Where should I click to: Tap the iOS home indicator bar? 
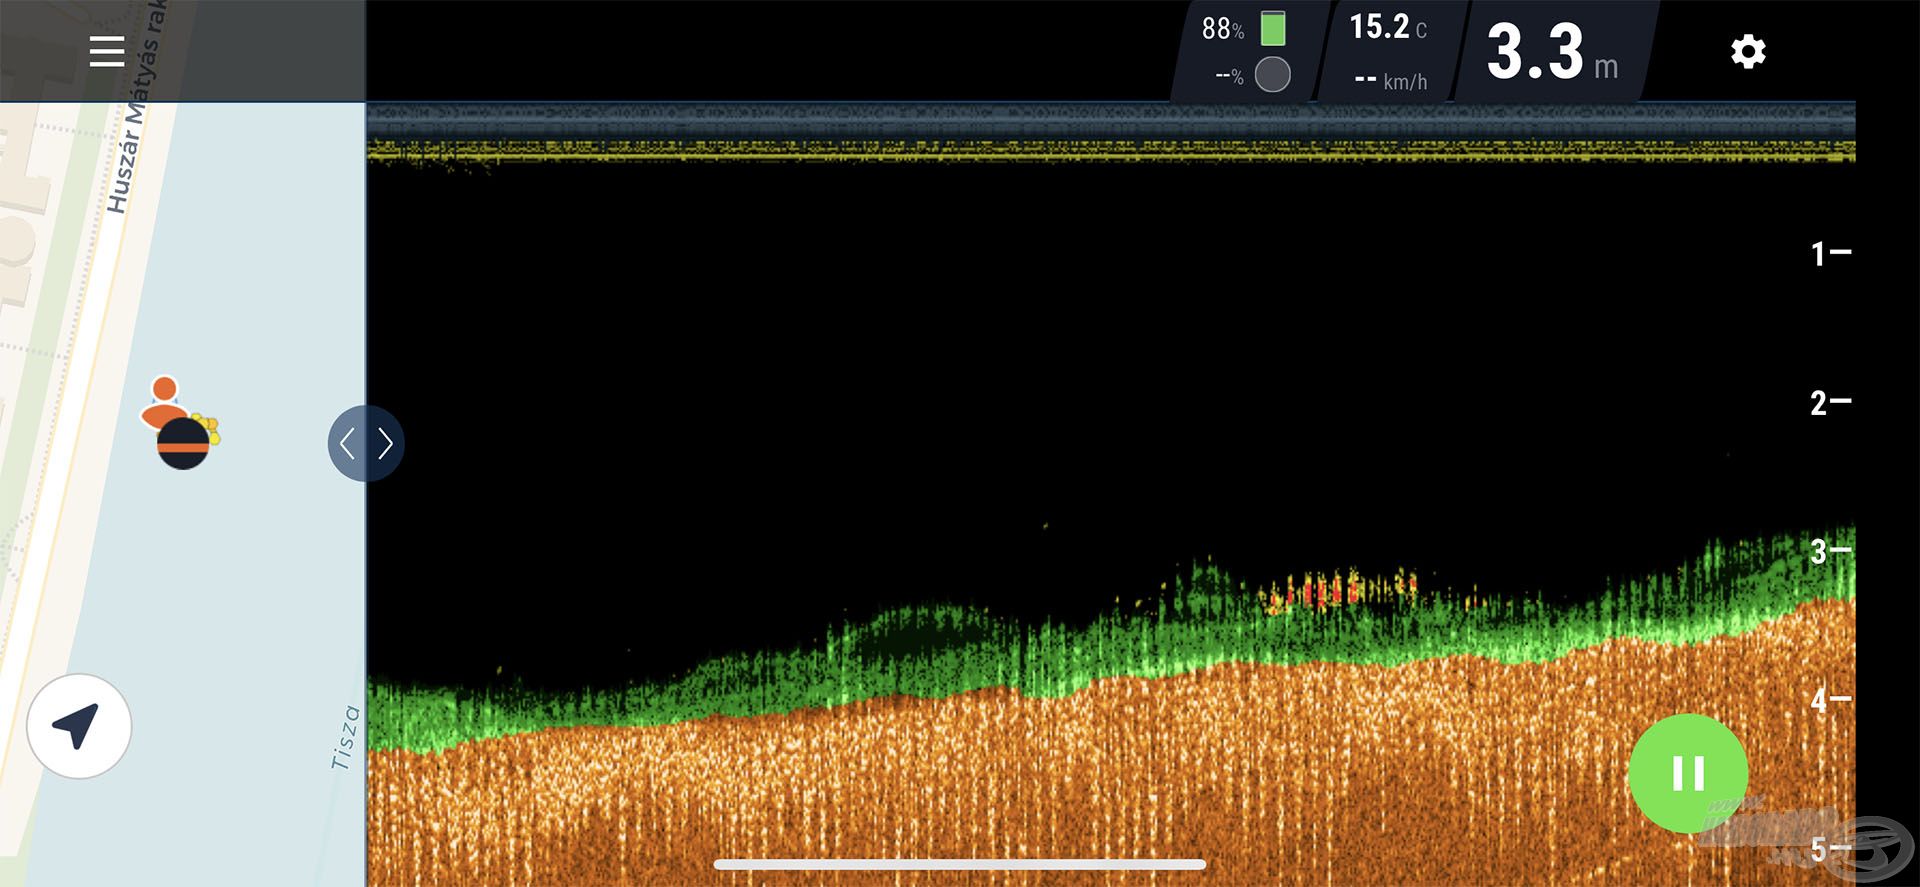pyautogui.click(x=960, y=864)
